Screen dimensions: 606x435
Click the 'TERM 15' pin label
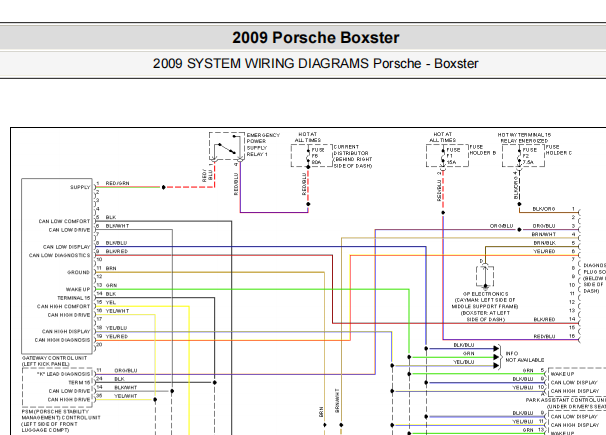click(79, 382)
